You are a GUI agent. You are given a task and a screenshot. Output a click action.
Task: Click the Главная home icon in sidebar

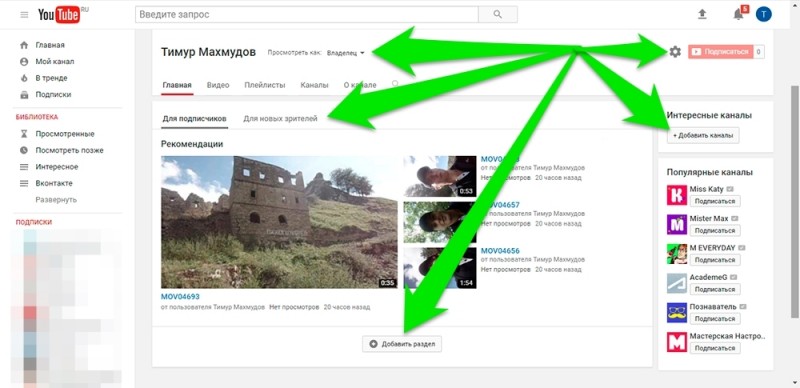(24, 45)
